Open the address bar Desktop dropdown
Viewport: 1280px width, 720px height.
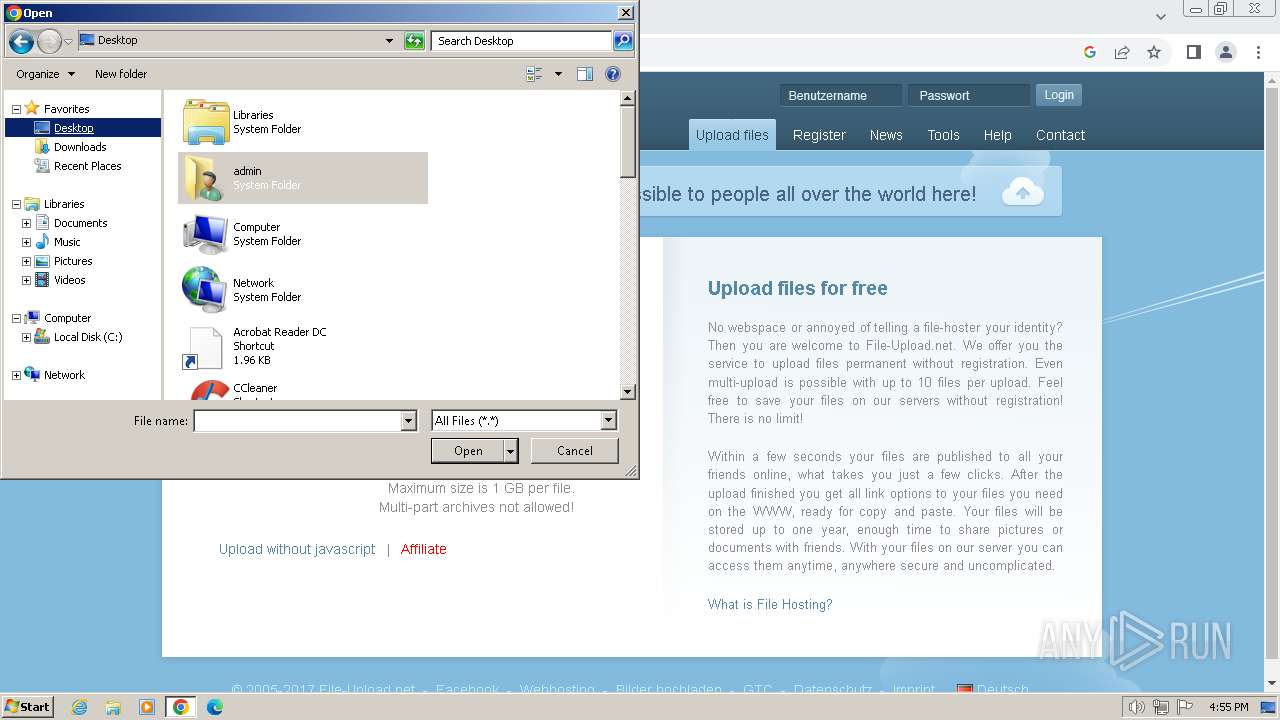[389, 41]
